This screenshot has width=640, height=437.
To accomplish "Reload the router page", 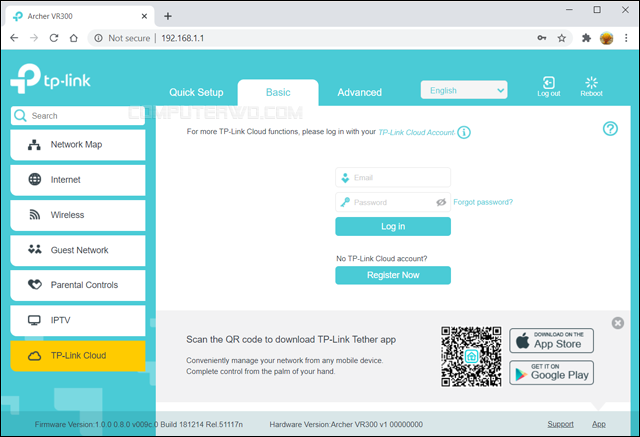I will [x=53, y=38].
